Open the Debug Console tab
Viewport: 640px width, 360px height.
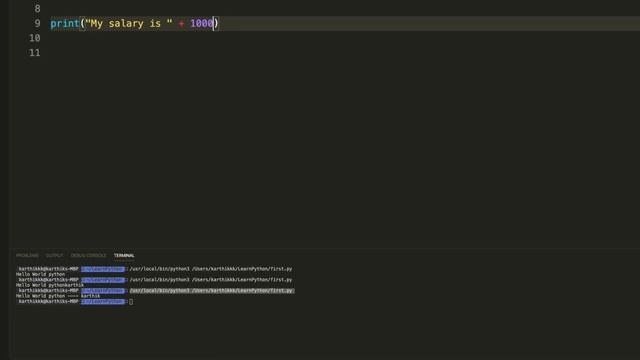pos(88,256)
